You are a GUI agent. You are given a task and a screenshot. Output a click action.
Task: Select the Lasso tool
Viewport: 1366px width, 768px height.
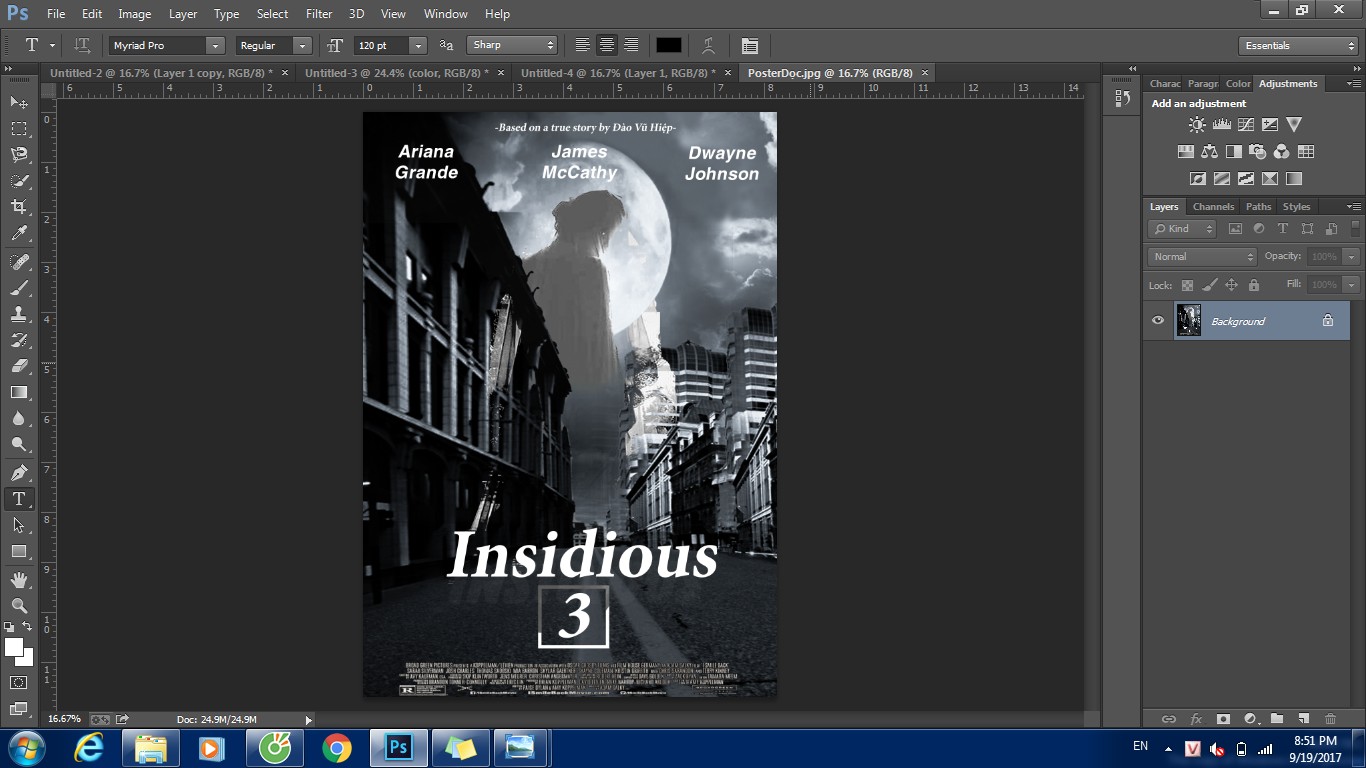pyautogui.click(x=19, y=155)
